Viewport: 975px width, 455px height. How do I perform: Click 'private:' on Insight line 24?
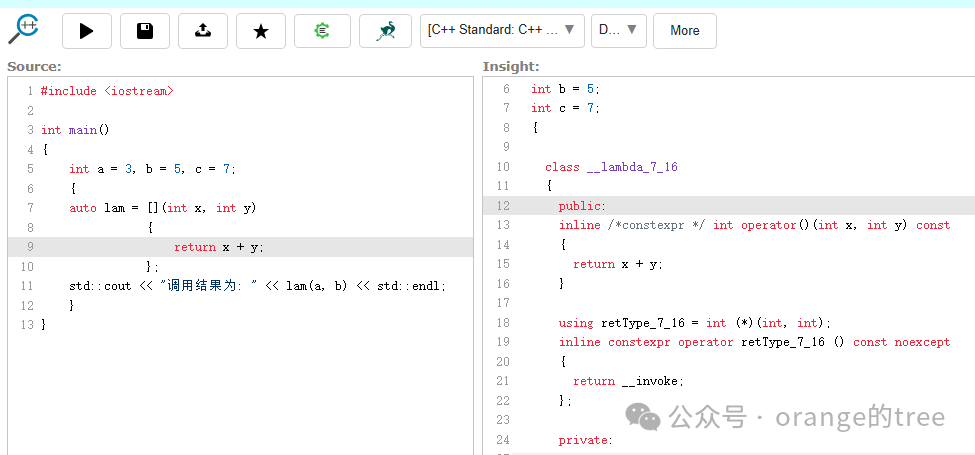(x=586, y=440)
